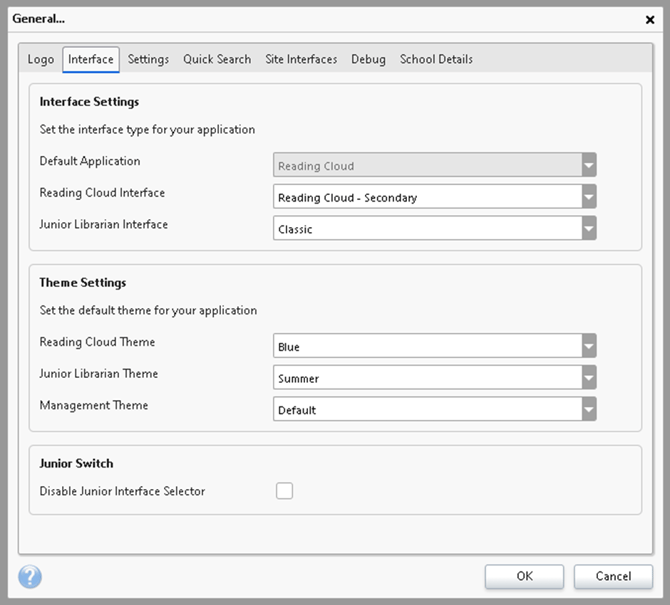
Task: Click the 'Junior Librarian Theme' label
Action: (99, 373)
